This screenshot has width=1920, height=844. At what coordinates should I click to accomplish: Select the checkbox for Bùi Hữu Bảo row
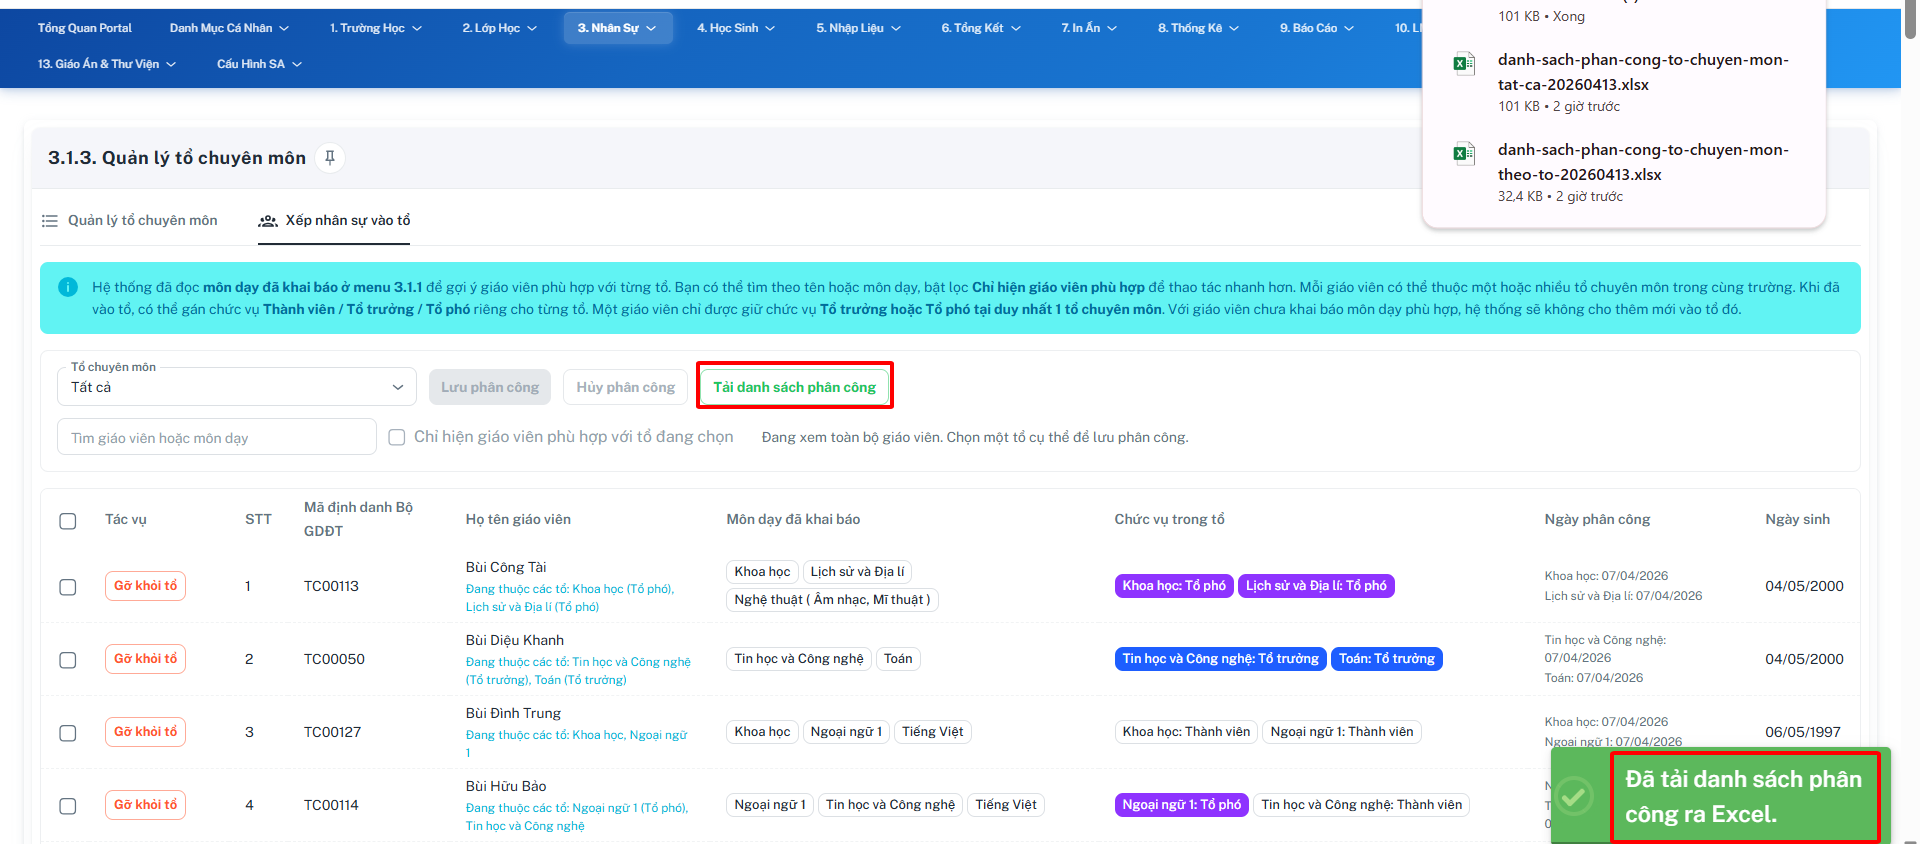tap(68, 806)
